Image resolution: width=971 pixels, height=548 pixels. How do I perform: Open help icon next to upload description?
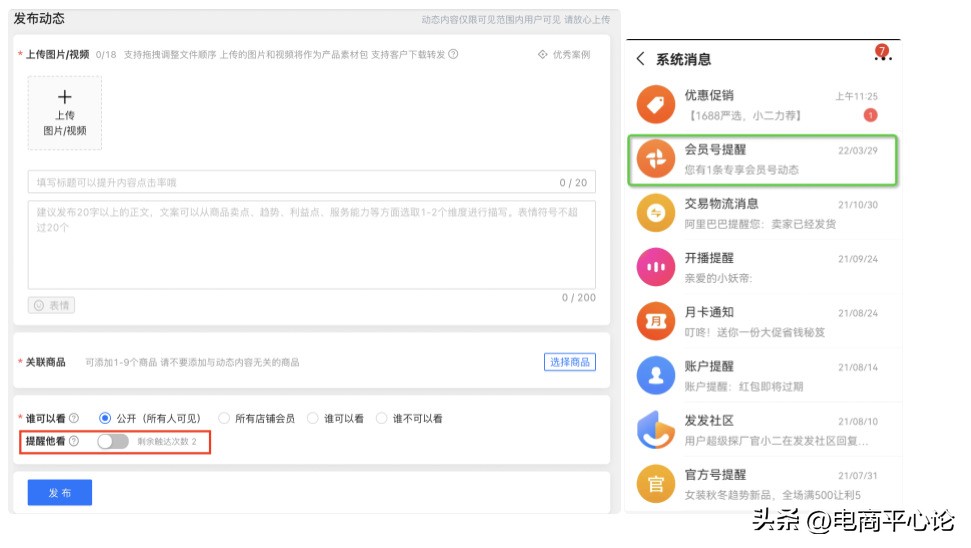pos(453,54)
